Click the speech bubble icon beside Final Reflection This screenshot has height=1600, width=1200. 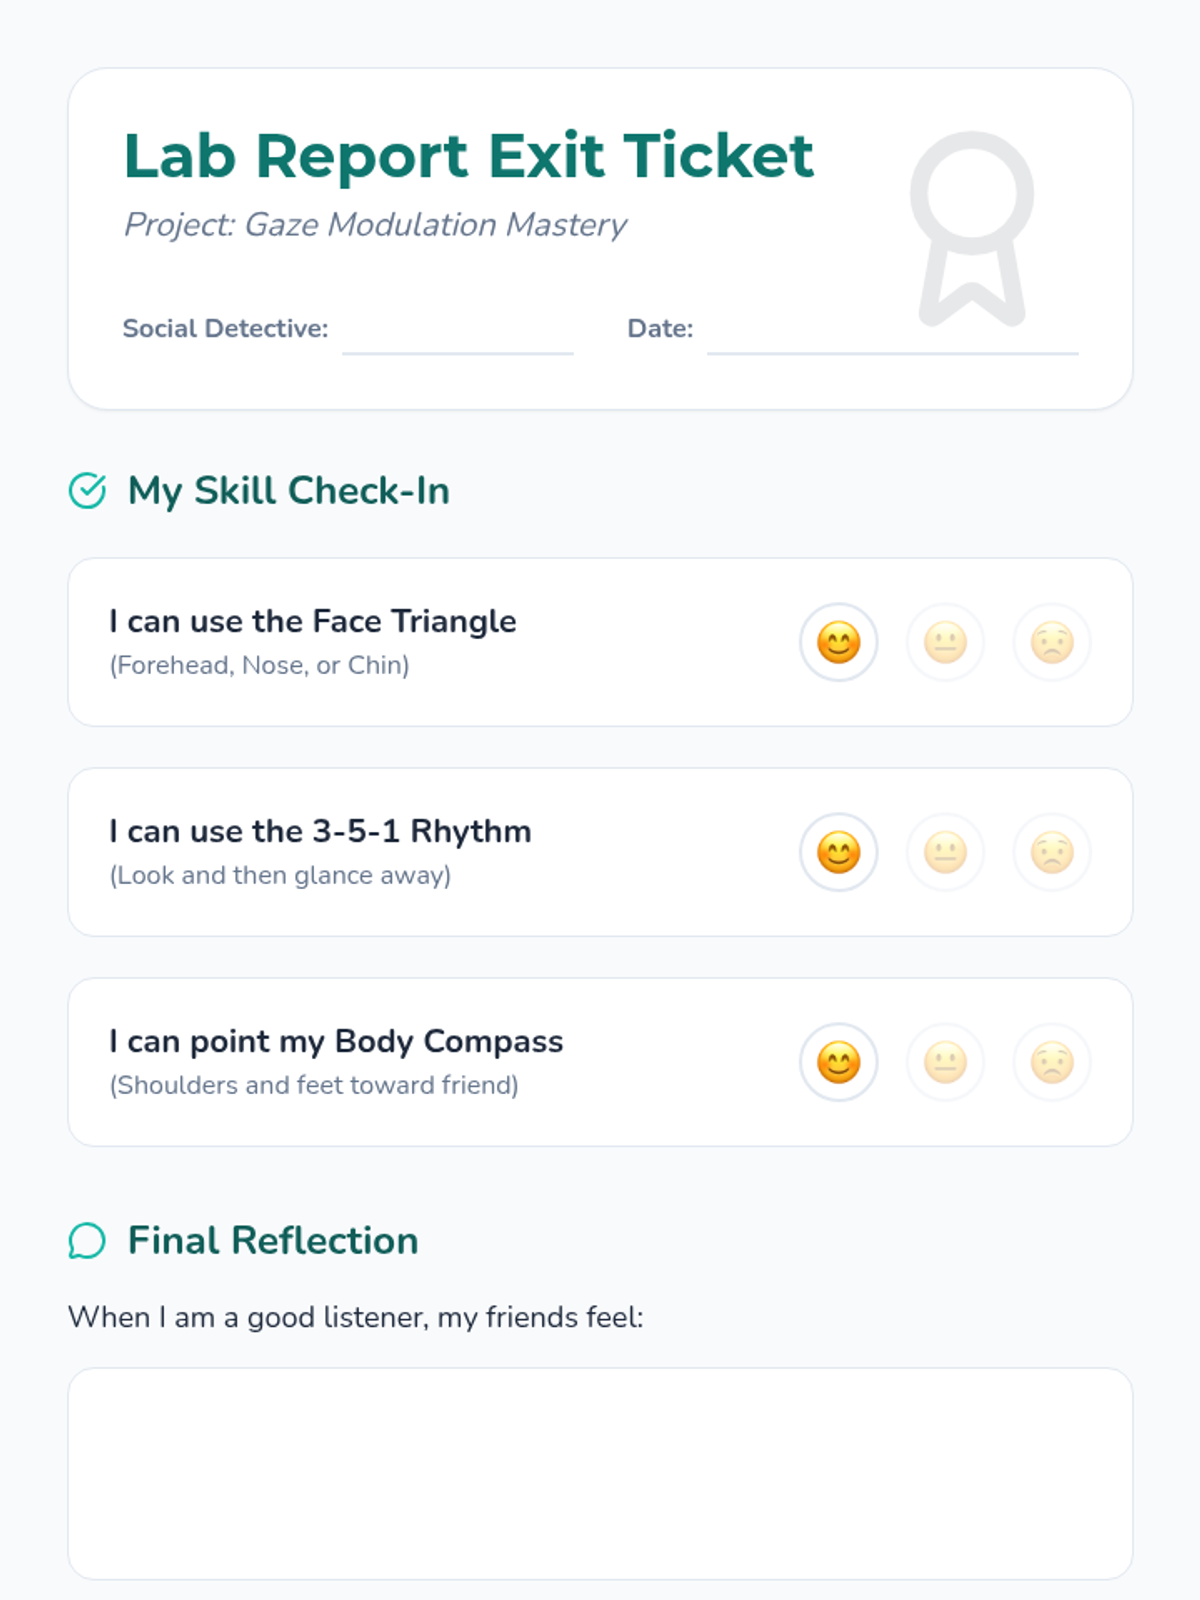[x=87, y=1241]
